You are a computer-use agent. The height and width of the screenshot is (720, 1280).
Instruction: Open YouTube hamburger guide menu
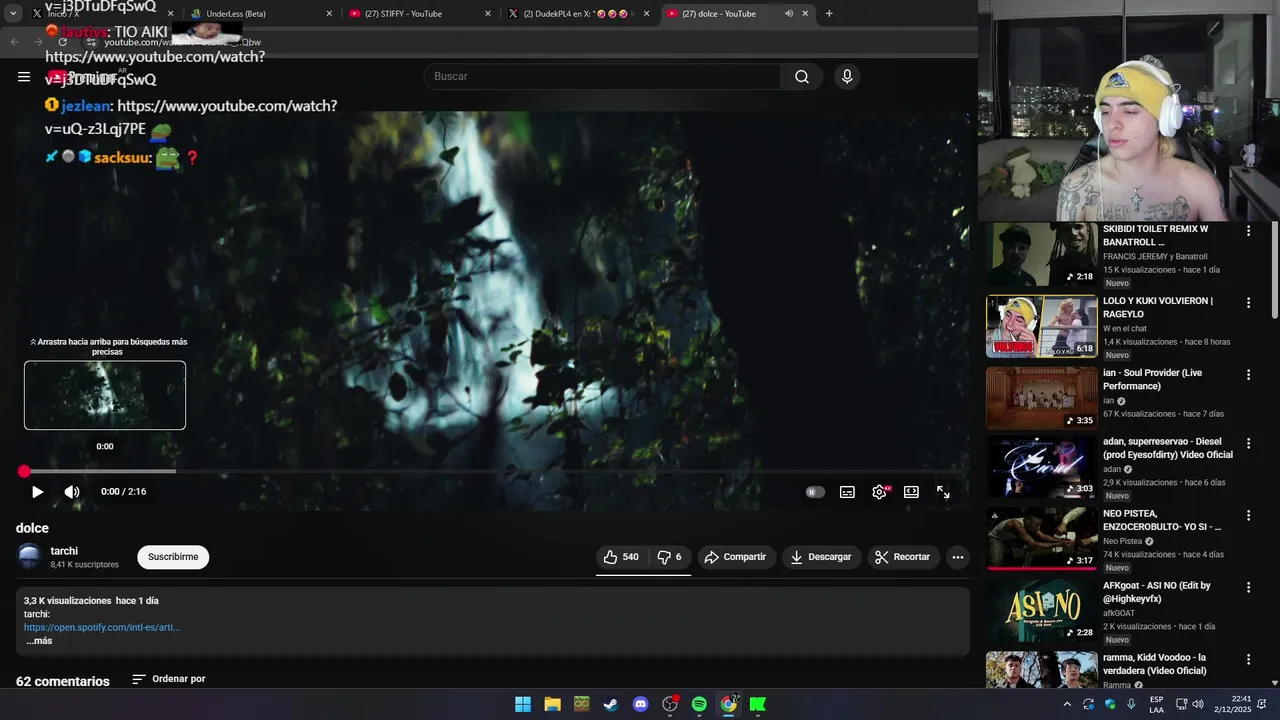pos(24,77)
